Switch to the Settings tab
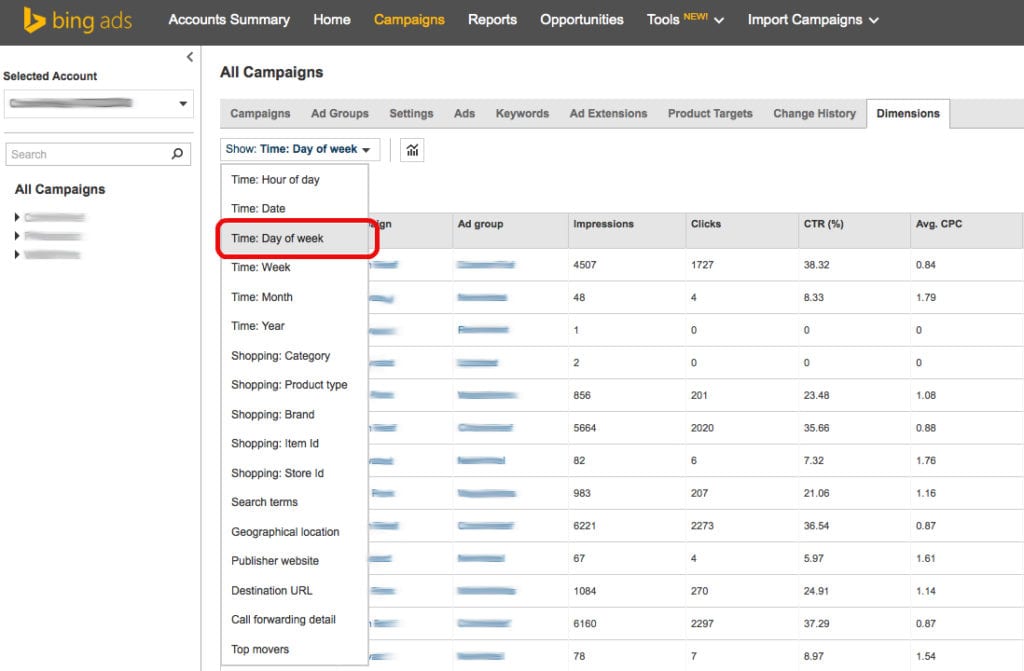This screenshot has width=1024, height=671. click(x=411, y=113)
